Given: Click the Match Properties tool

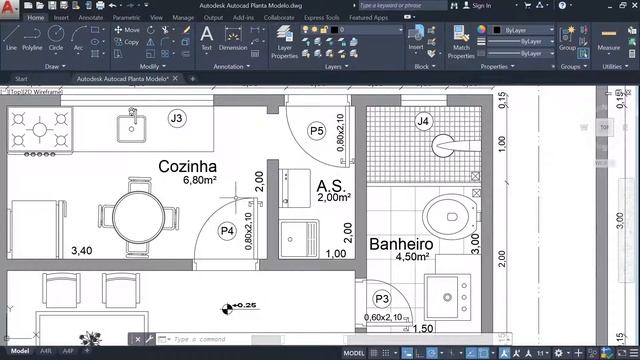Looking at the screenshot, I should coord(461,42).
